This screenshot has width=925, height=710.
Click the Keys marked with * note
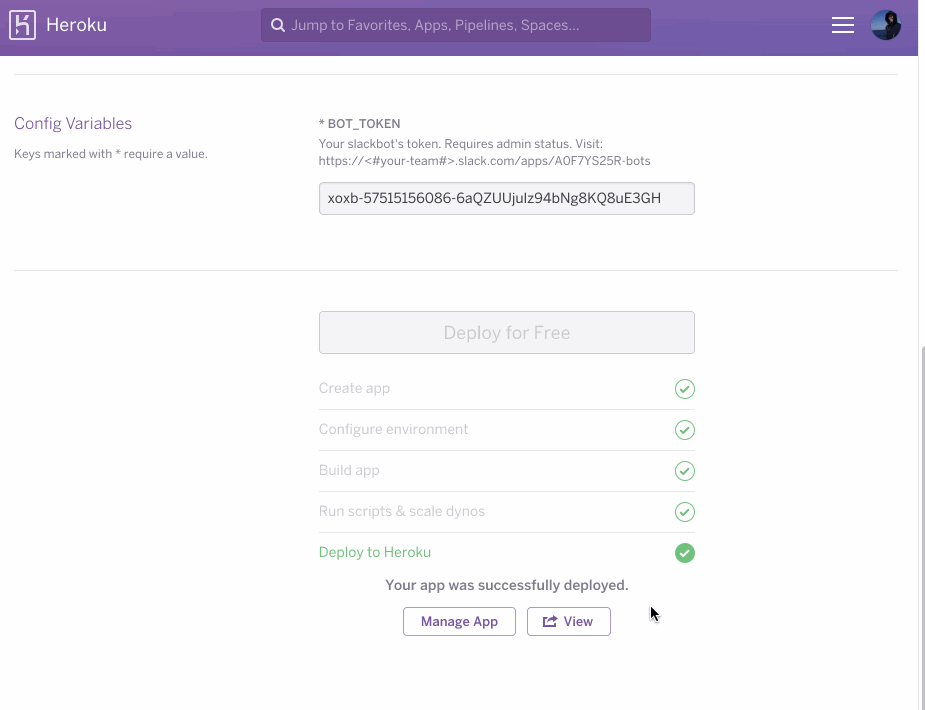click(111, 154)
